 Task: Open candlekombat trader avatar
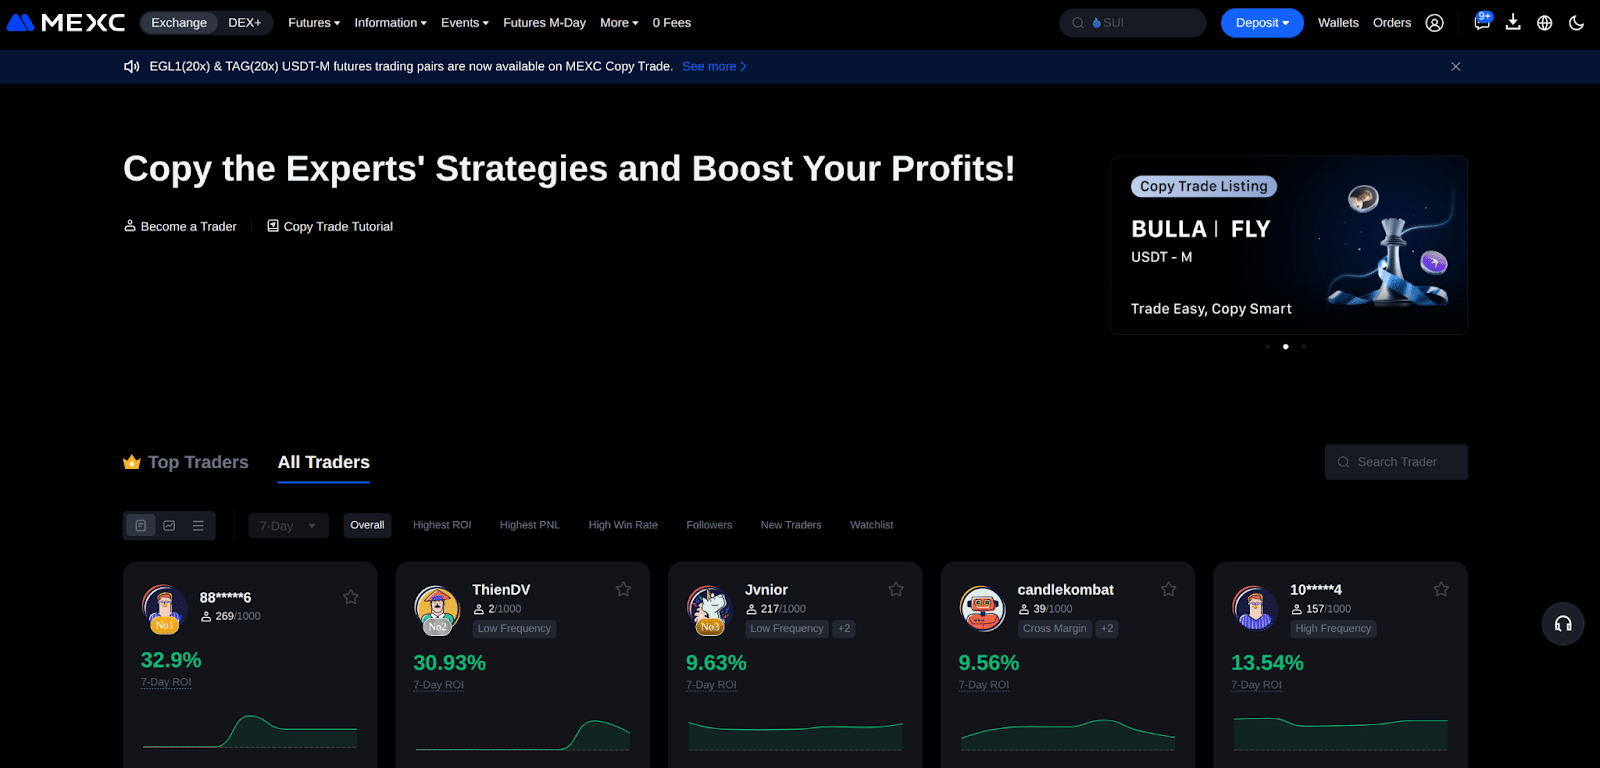(x=982, y=609)
